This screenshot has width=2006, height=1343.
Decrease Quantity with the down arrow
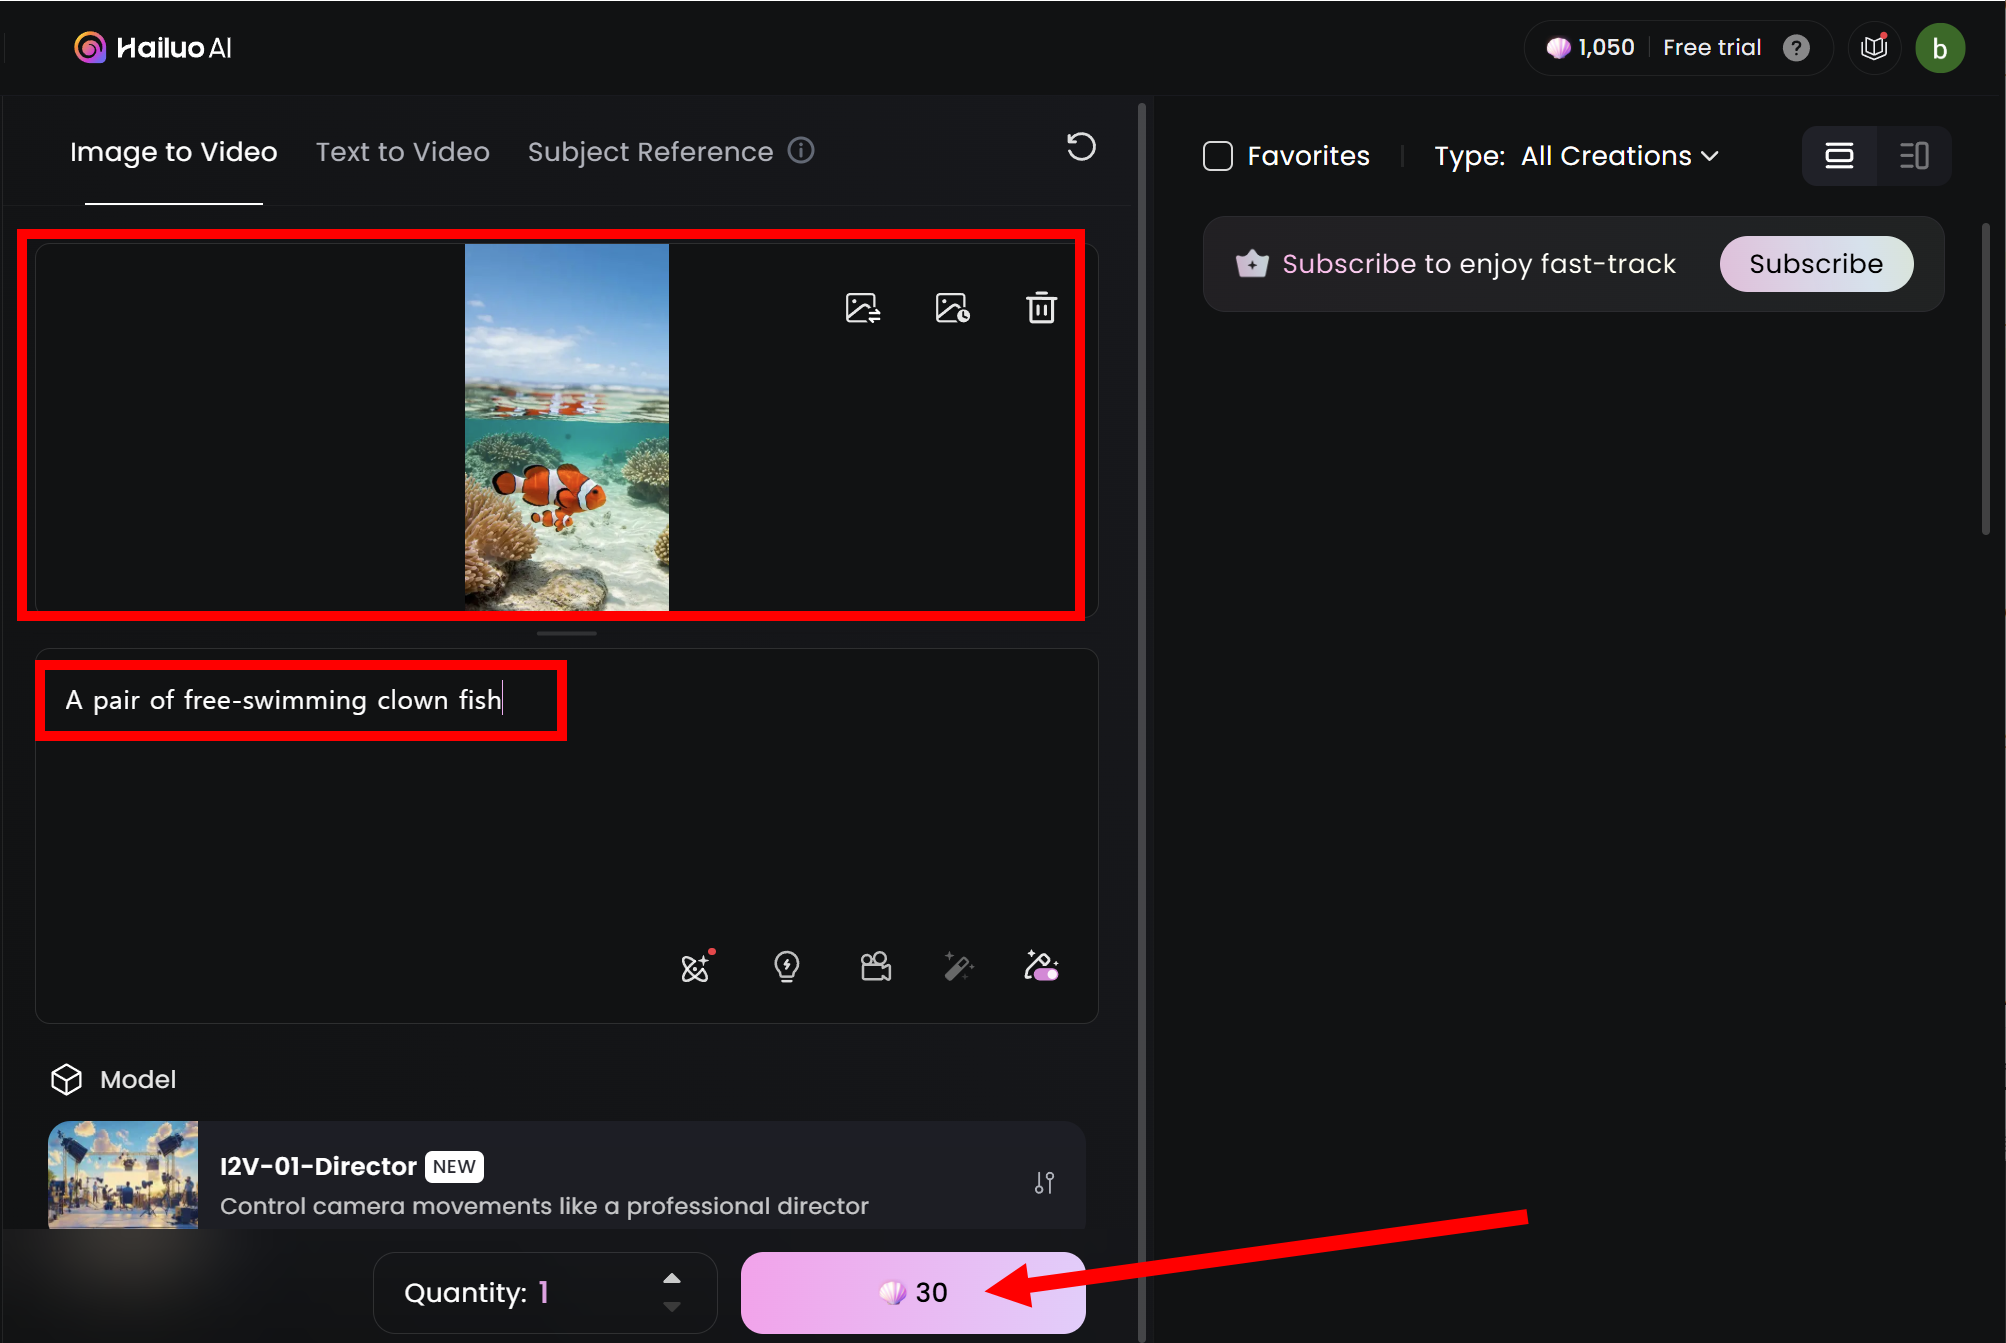[x=672, y=1307]
